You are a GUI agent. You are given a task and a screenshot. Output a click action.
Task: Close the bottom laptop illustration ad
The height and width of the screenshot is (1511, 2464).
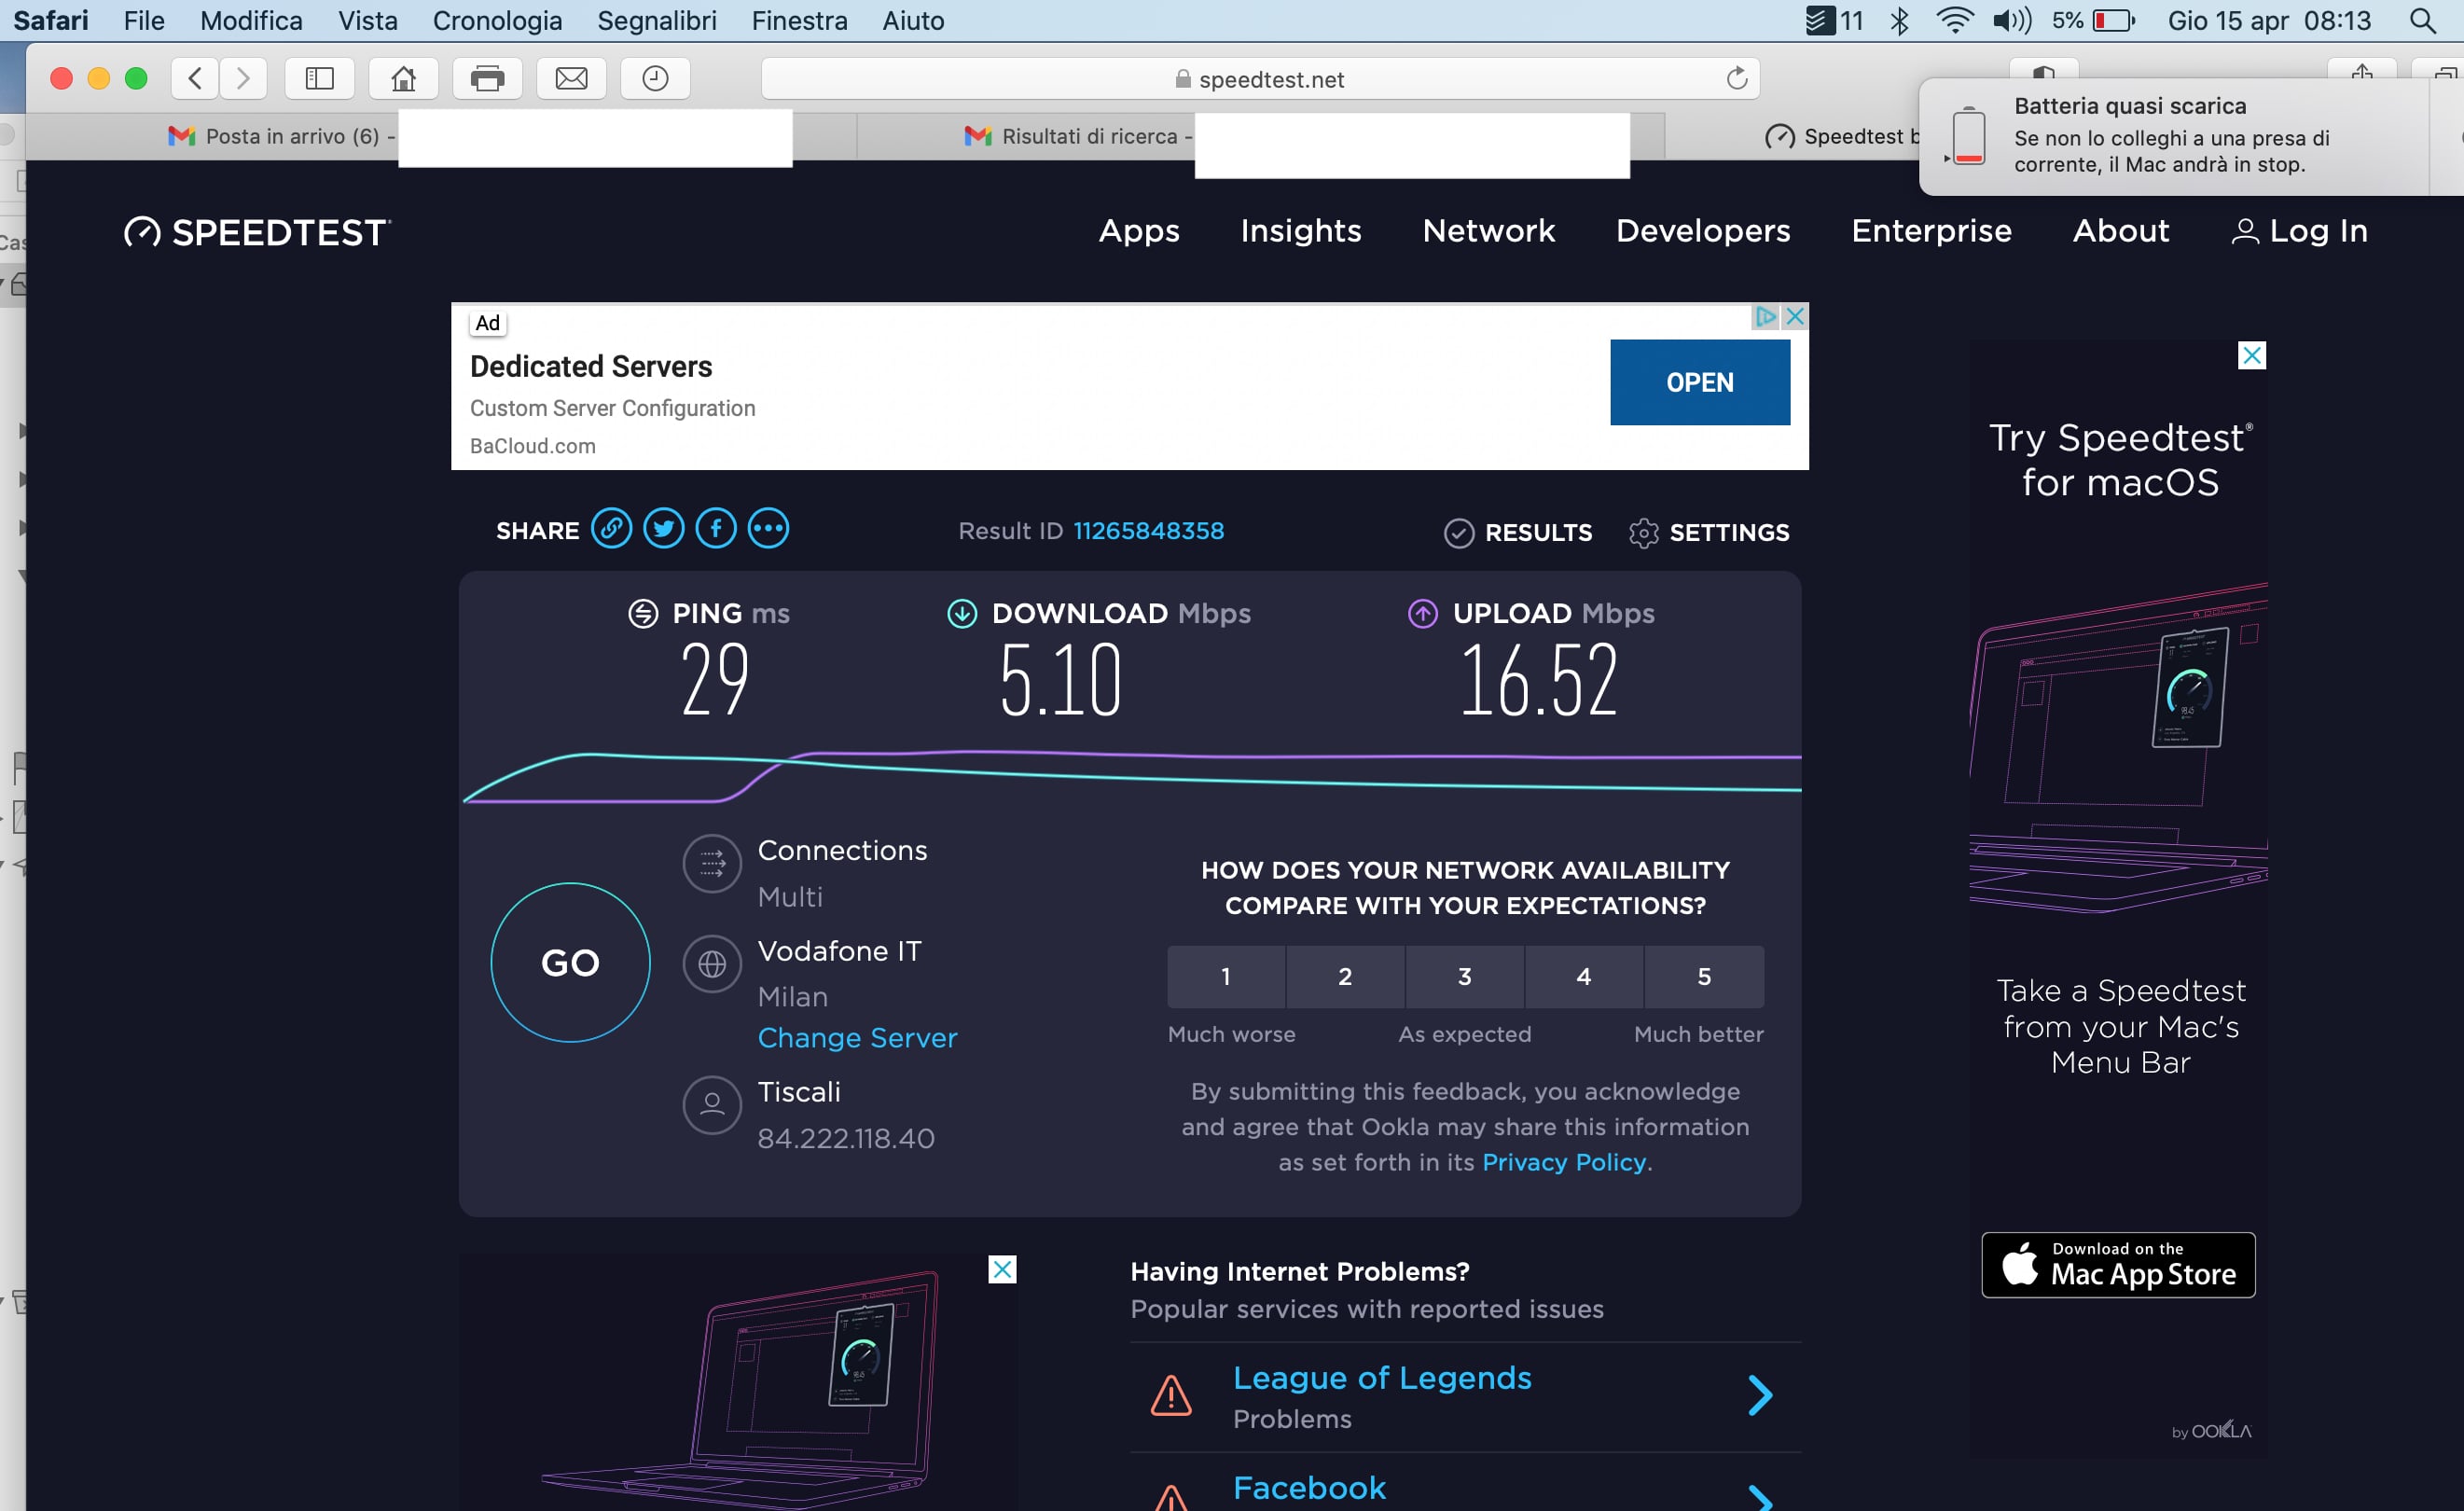[x=1002, y=1269]
